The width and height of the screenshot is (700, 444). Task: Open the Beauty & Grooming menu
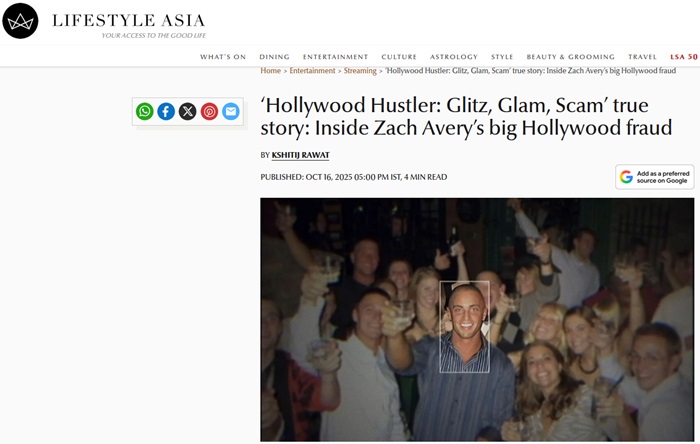point(571,57)
